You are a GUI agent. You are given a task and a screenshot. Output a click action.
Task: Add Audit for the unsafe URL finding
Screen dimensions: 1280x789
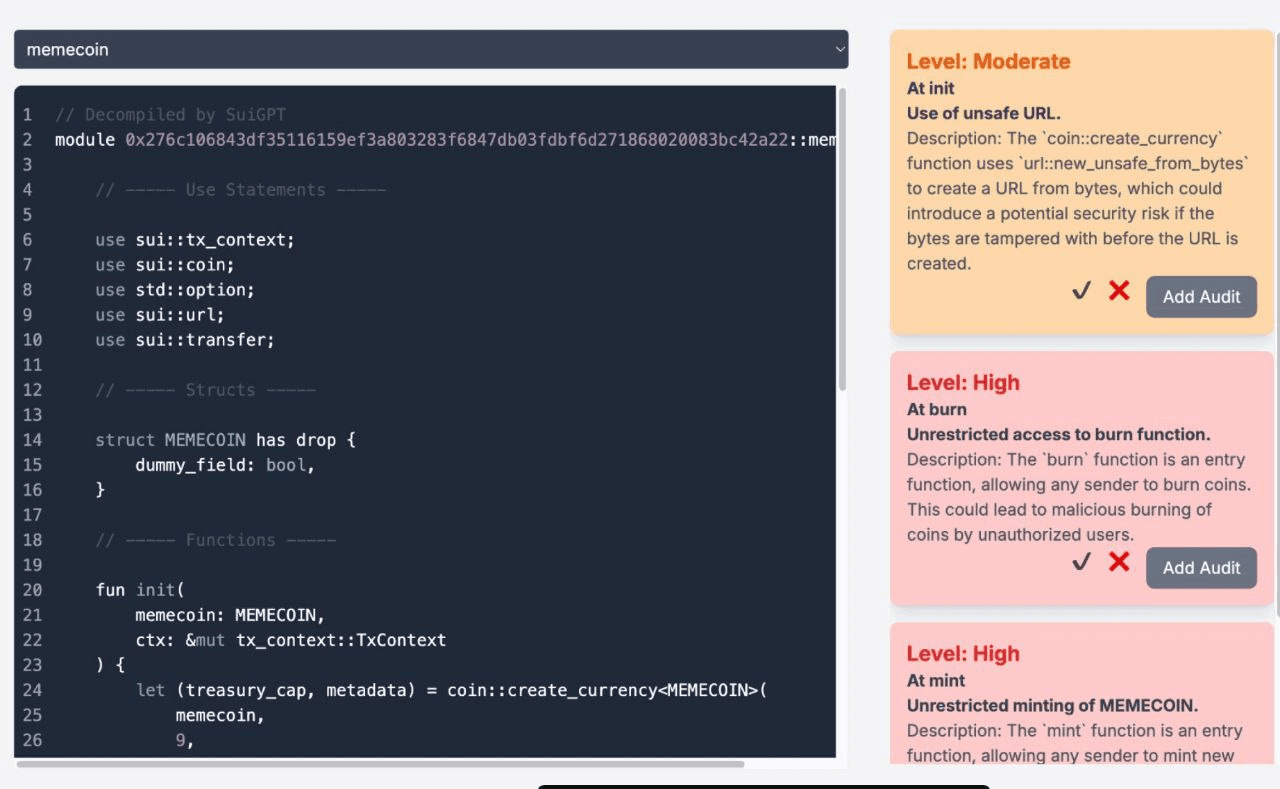[1201, 296]
